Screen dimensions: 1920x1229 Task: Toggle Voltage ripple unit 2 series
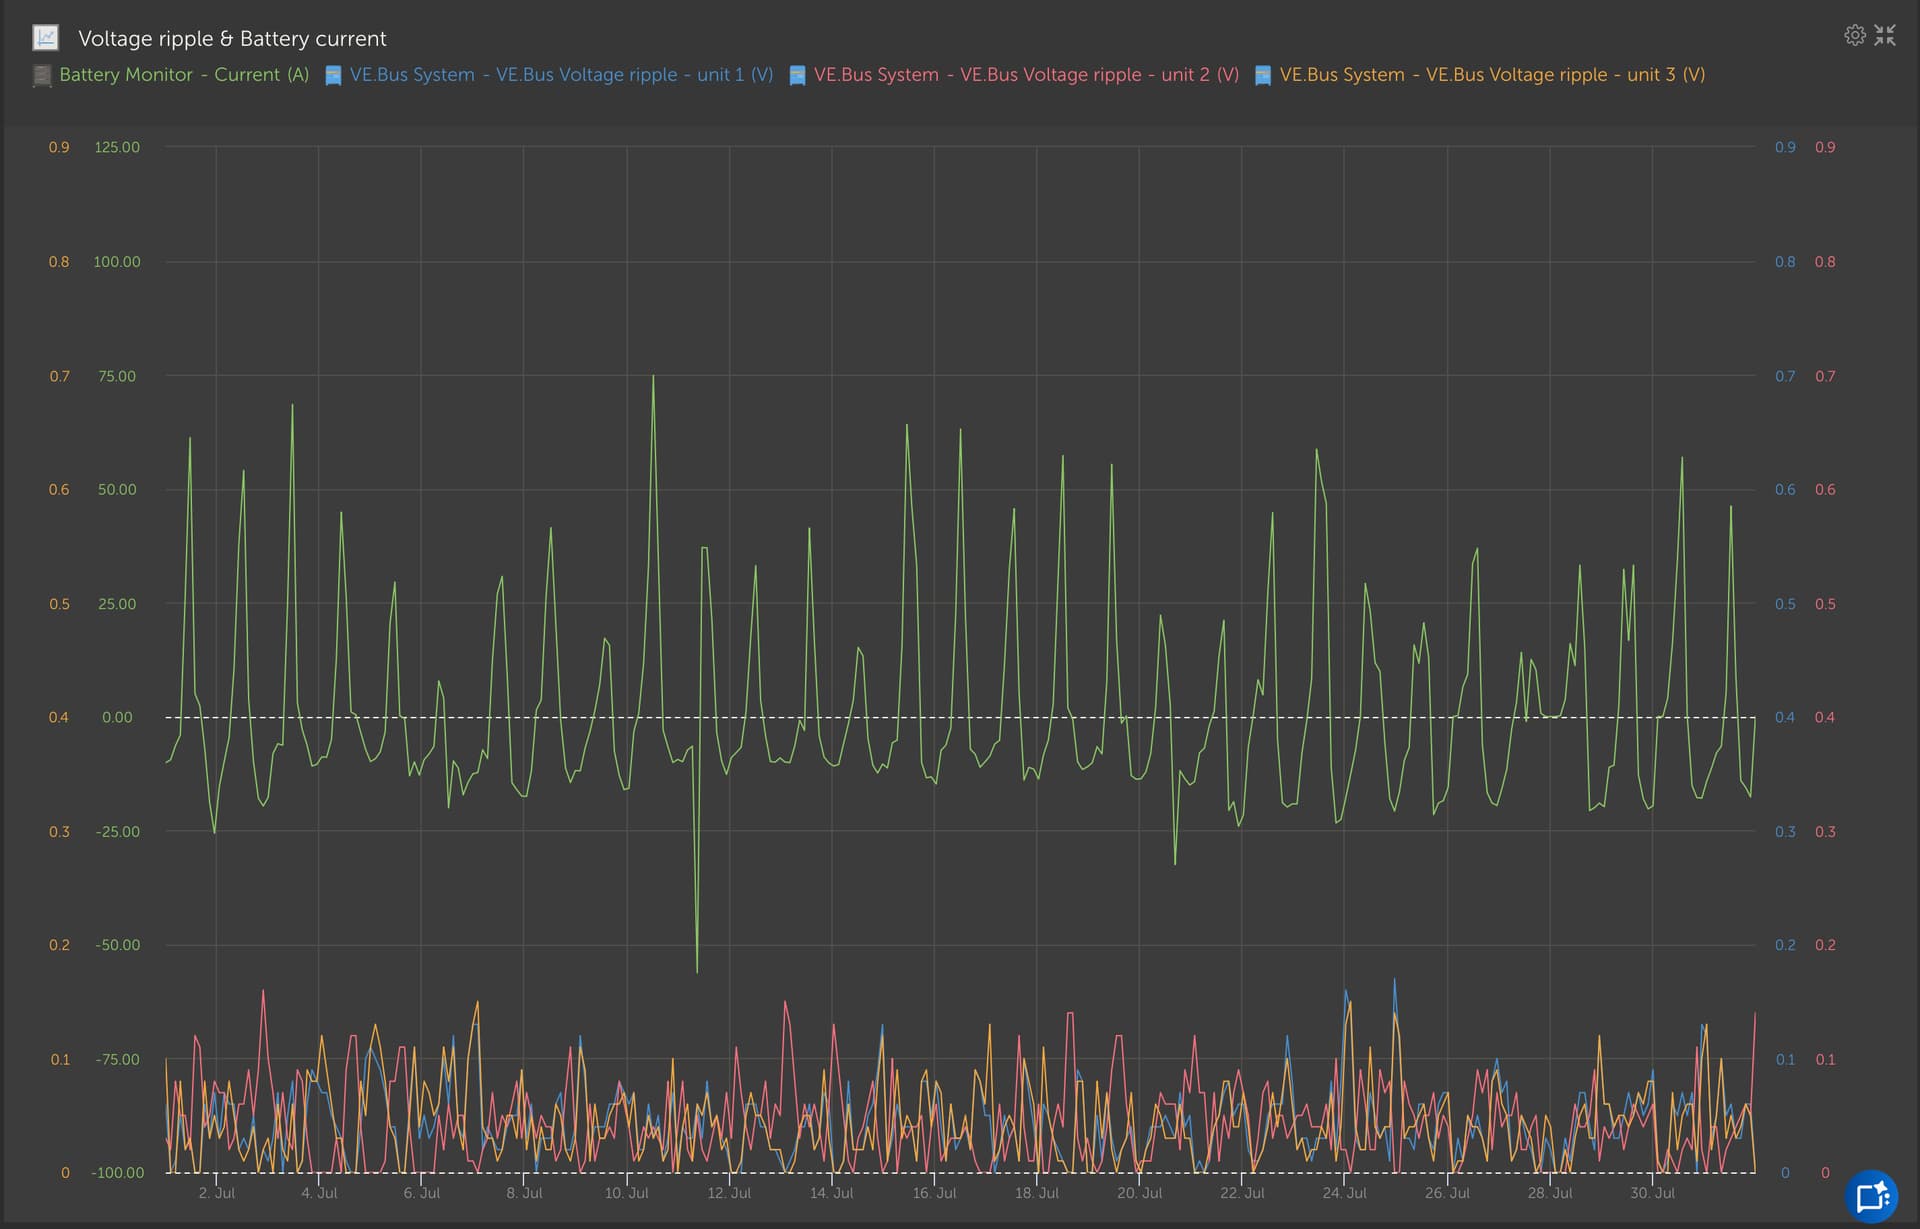click(x=1026, y=75)
